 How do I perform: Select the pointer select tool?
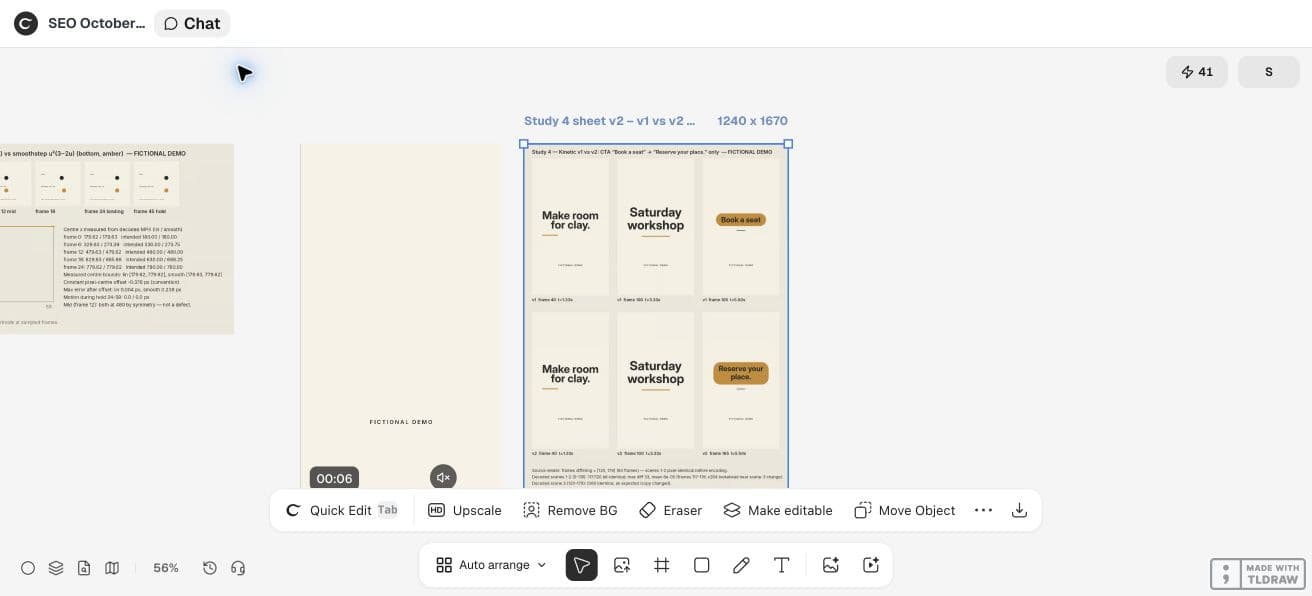click(582, 565)
